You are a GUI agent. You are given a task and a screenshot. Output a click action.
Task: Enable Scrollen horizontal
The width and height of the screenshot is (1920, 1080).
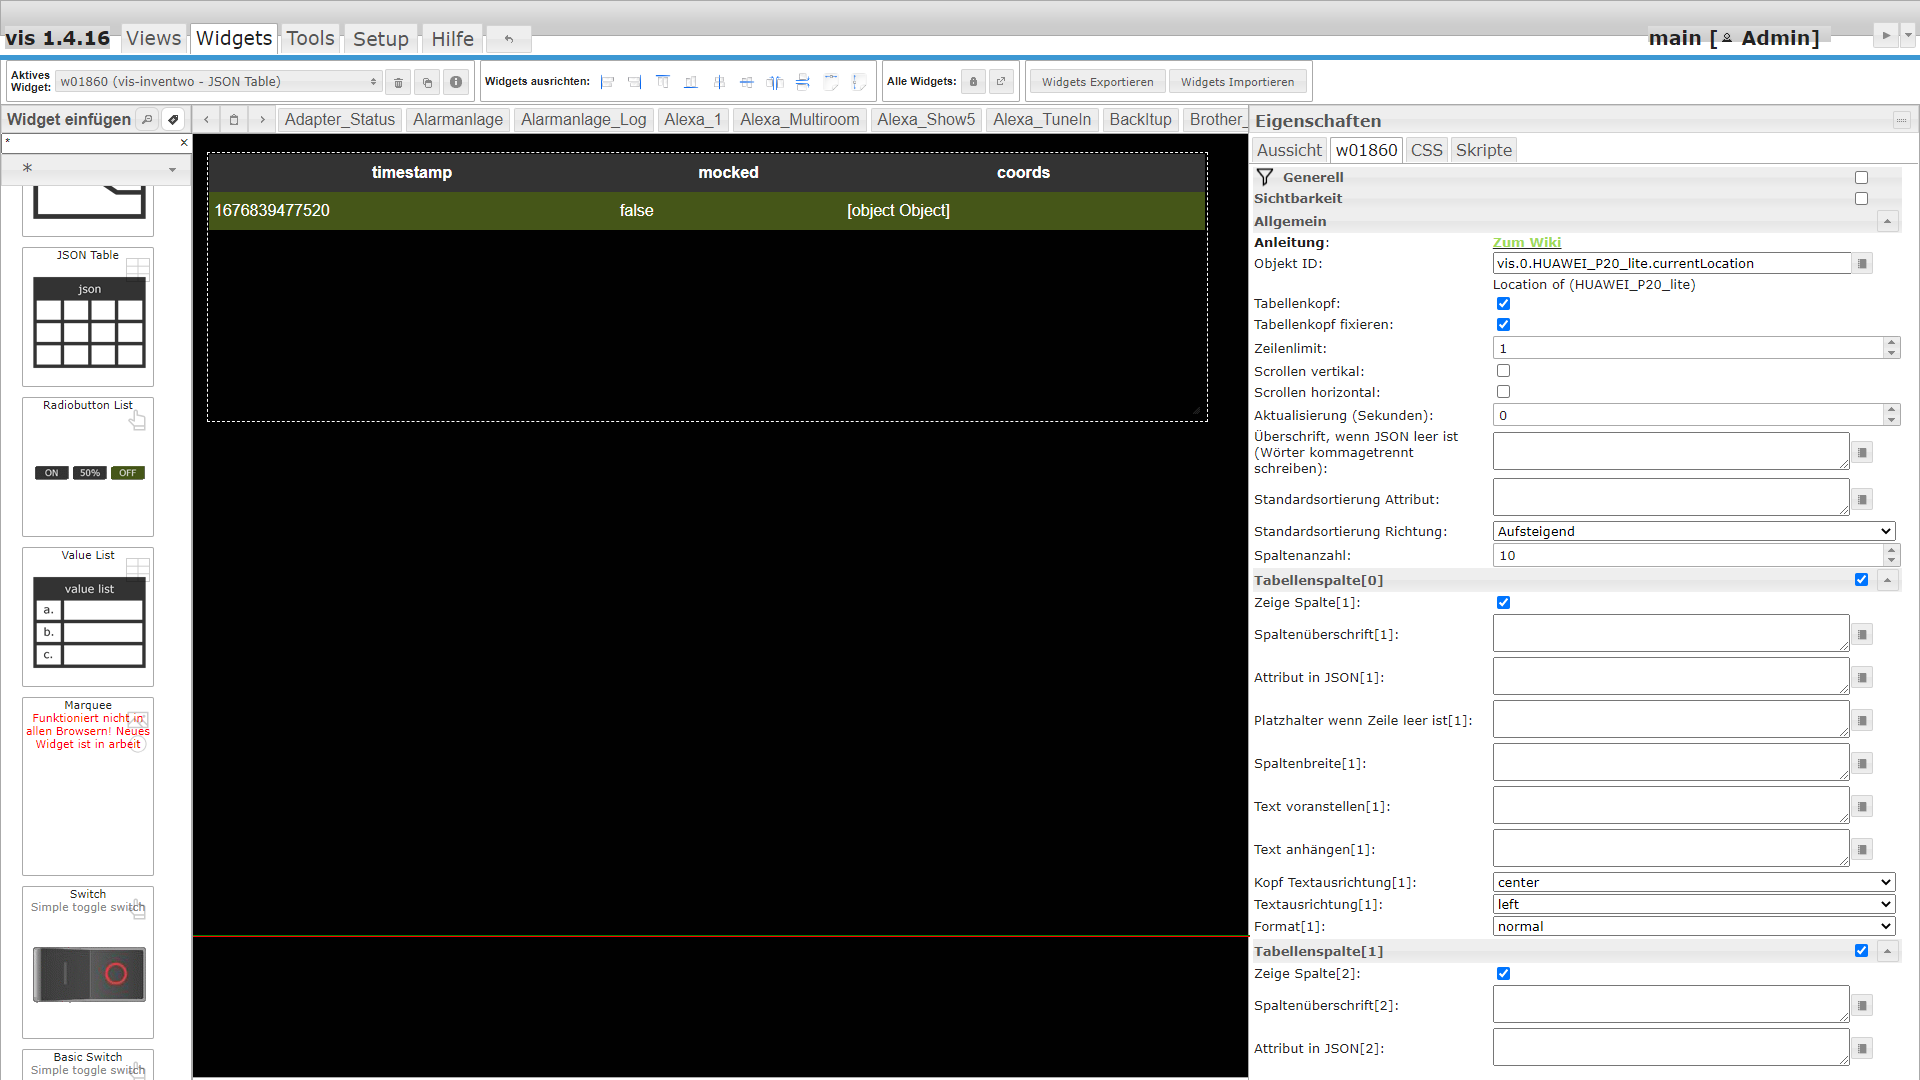[x=1503, y=392]
